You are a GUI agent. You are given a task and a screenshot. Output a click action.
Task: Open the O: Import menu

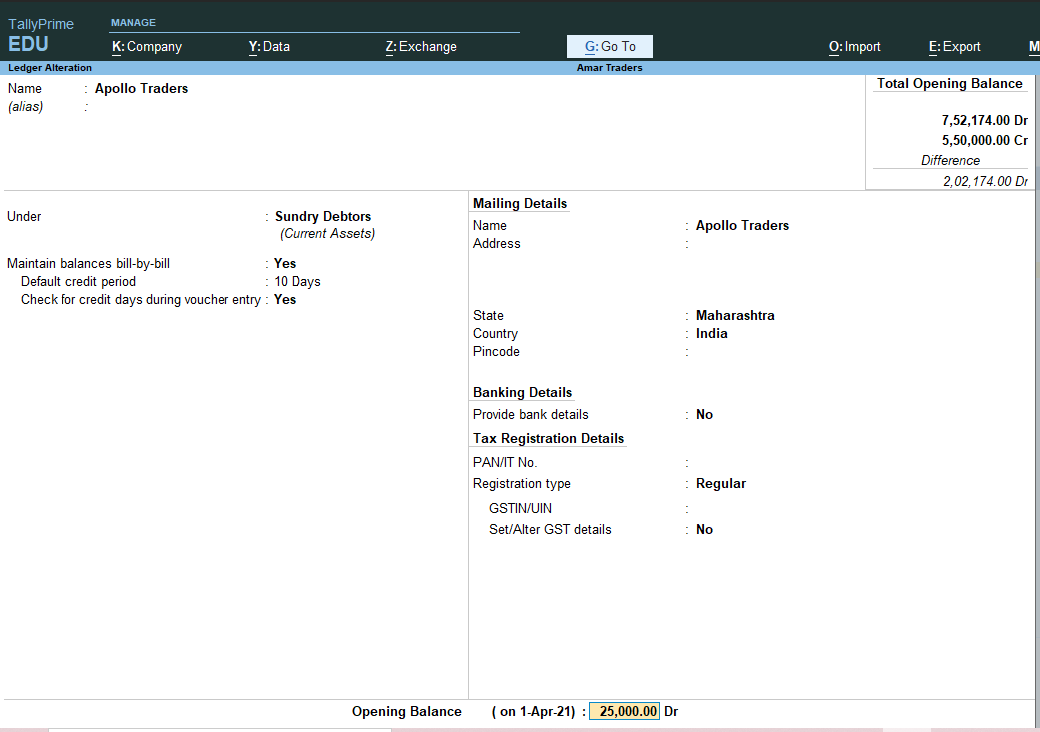[x=854, y=46]
